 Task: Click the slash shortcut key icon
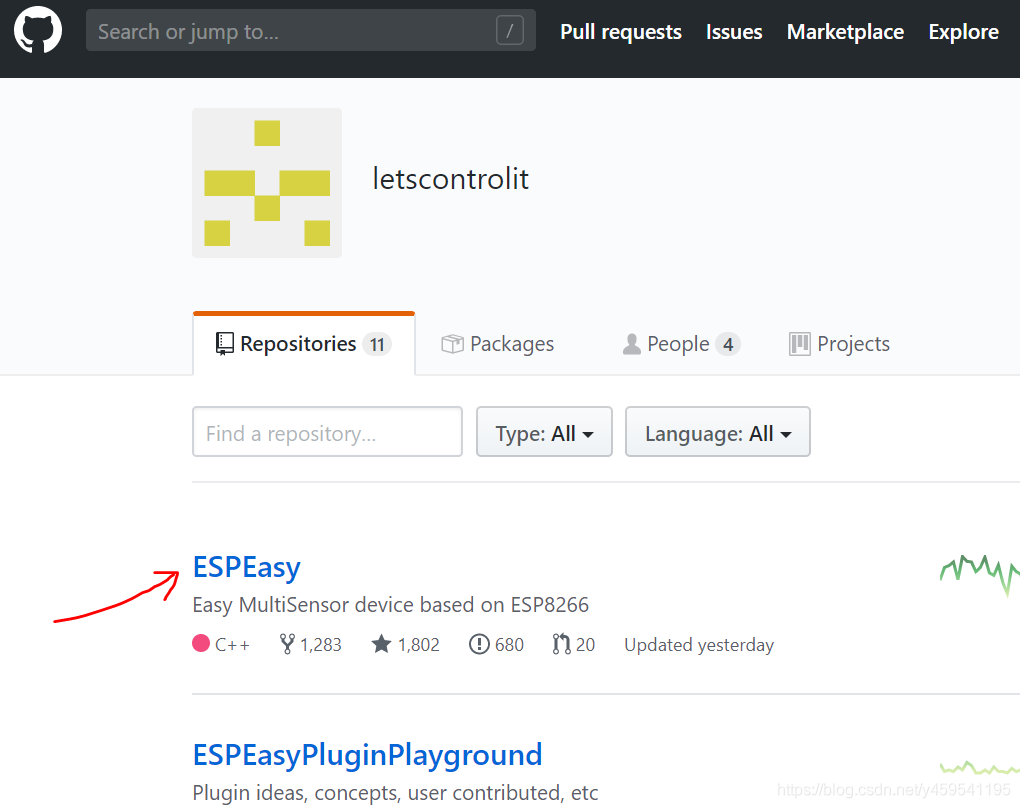point(509,31)
